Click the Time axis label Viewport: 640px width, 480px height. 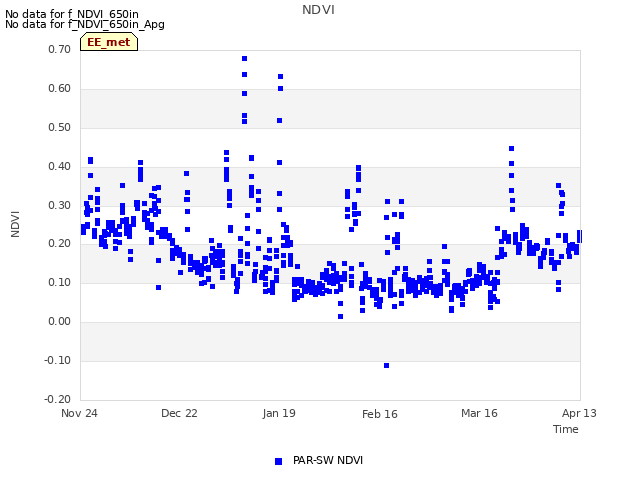pos(566,429)
